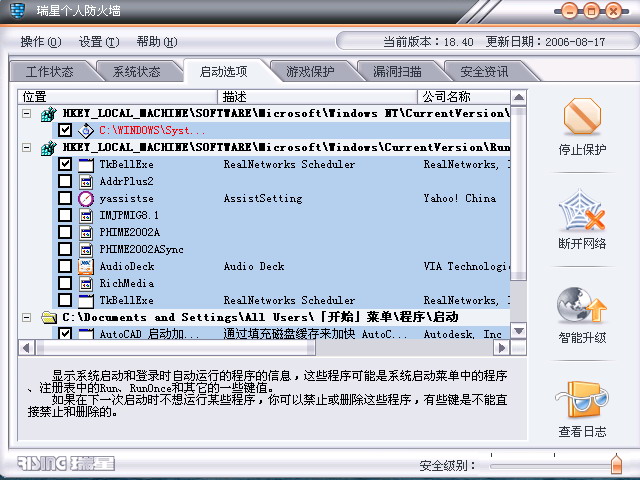The width and height of the screenshot is (640, 480).
Task: Click the 'AssistSetting' description text
Action: (263, 199)
